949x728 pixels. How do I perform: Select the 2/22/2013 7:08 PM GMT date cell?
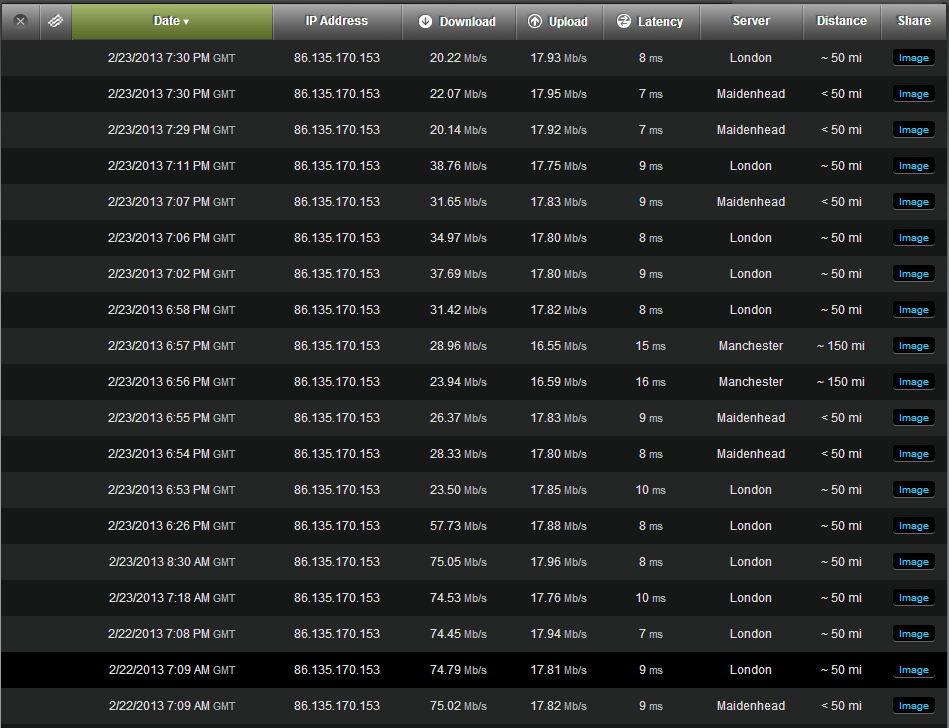coord(171,634)
